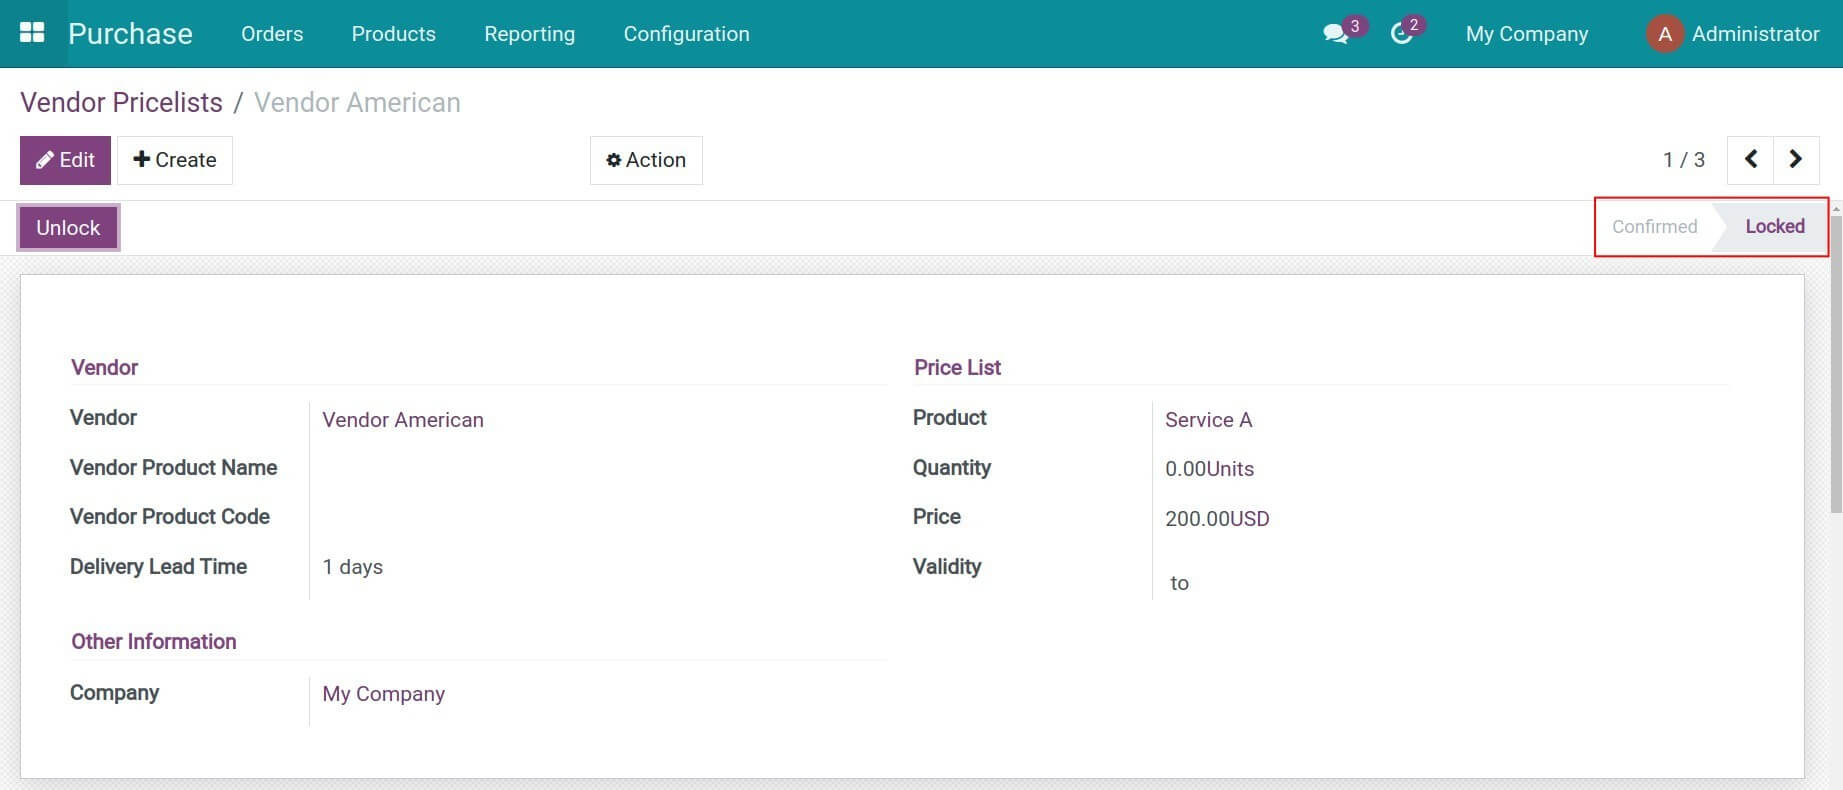
Task: Unlock the vendor pricelist
Action: pos(68,228)
